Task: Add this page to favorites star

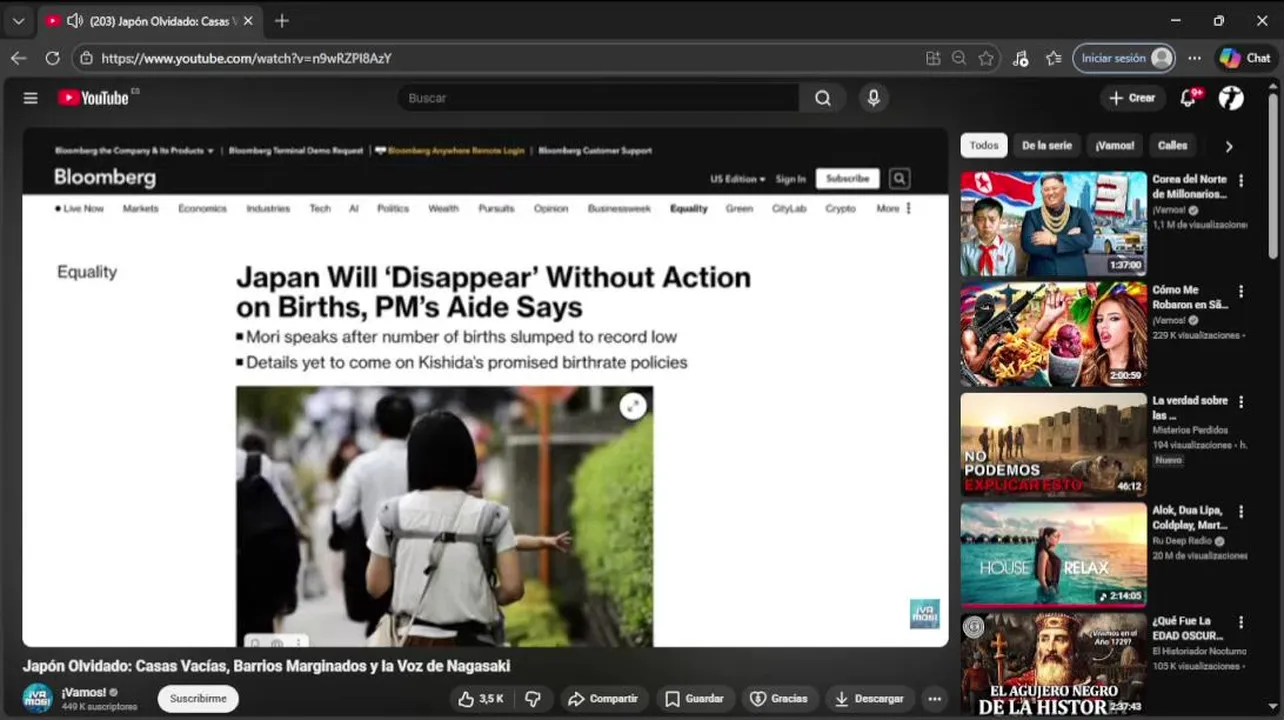Action: pyautogui.click(x=986, y=58)
